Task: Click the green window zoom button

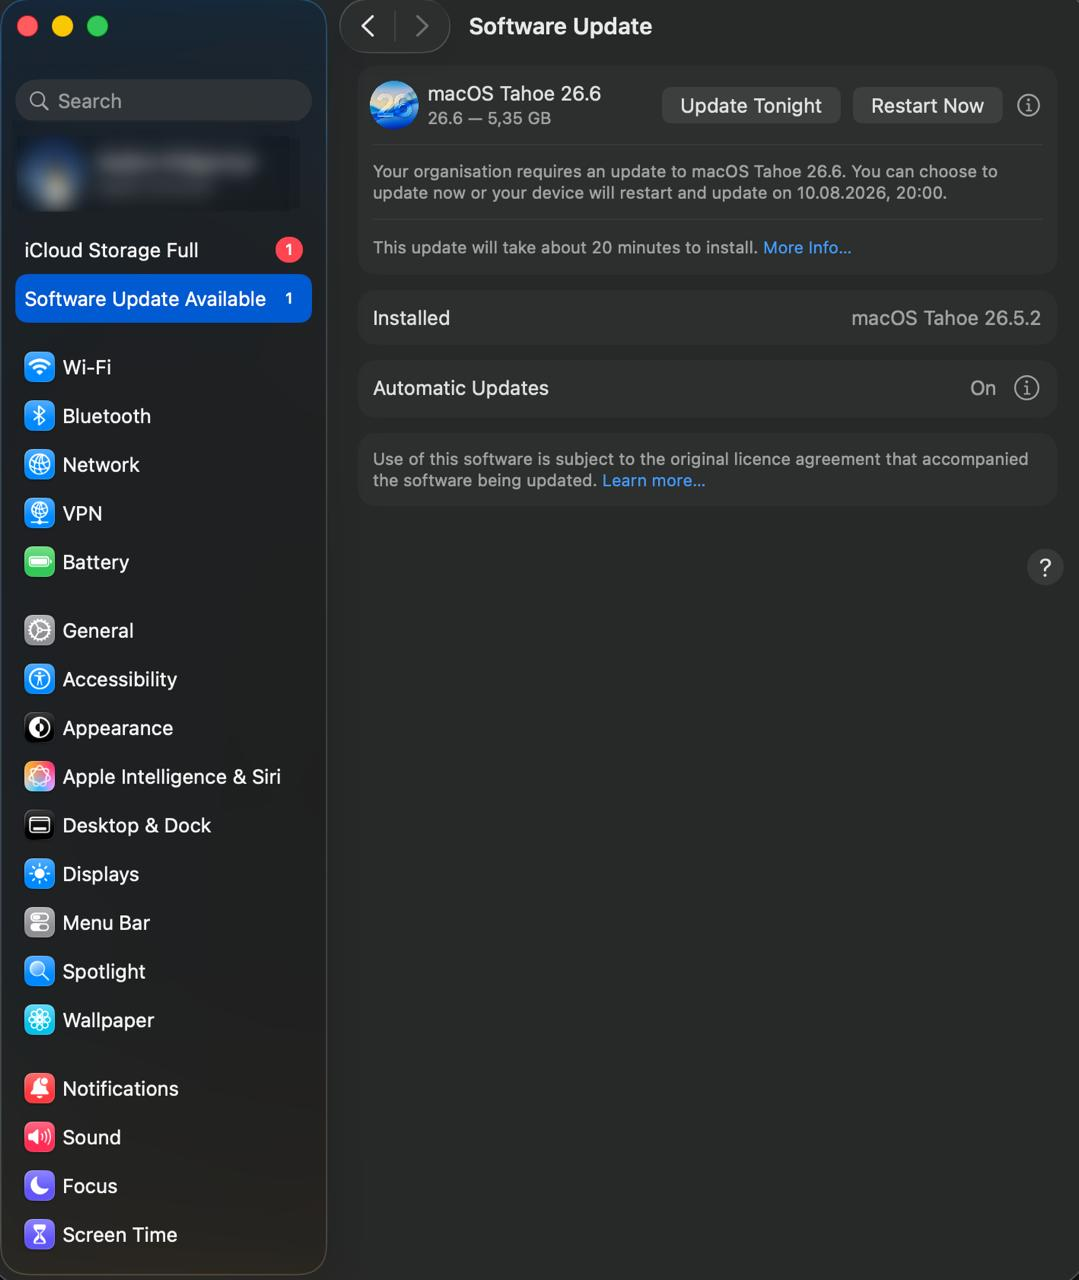Action: coord(97,26)
